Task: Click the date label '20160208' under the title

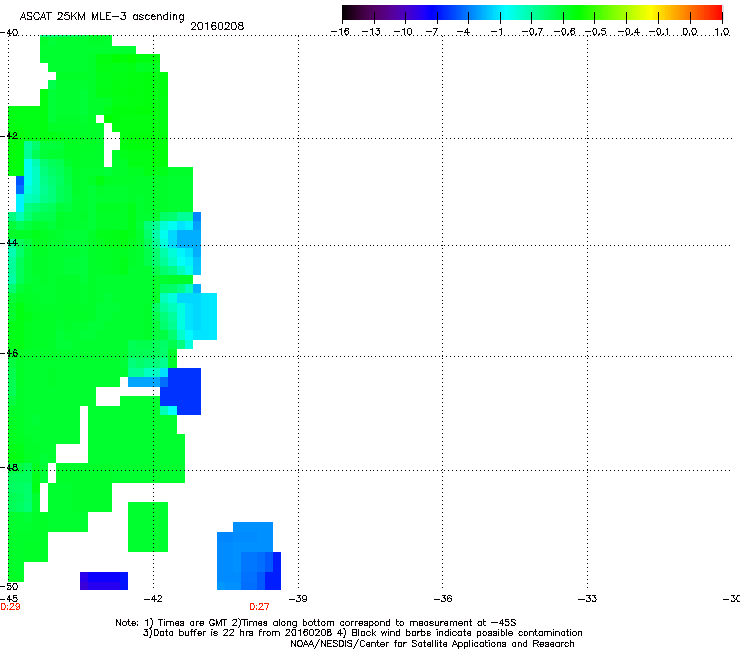Action: point(217,26)
